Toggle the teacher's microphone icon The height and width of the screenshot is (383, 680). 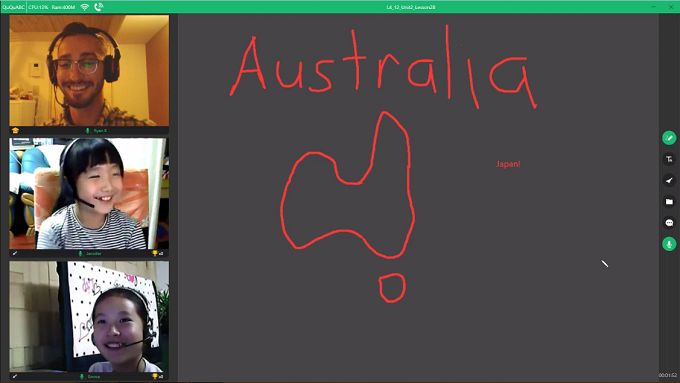point(88,131)
